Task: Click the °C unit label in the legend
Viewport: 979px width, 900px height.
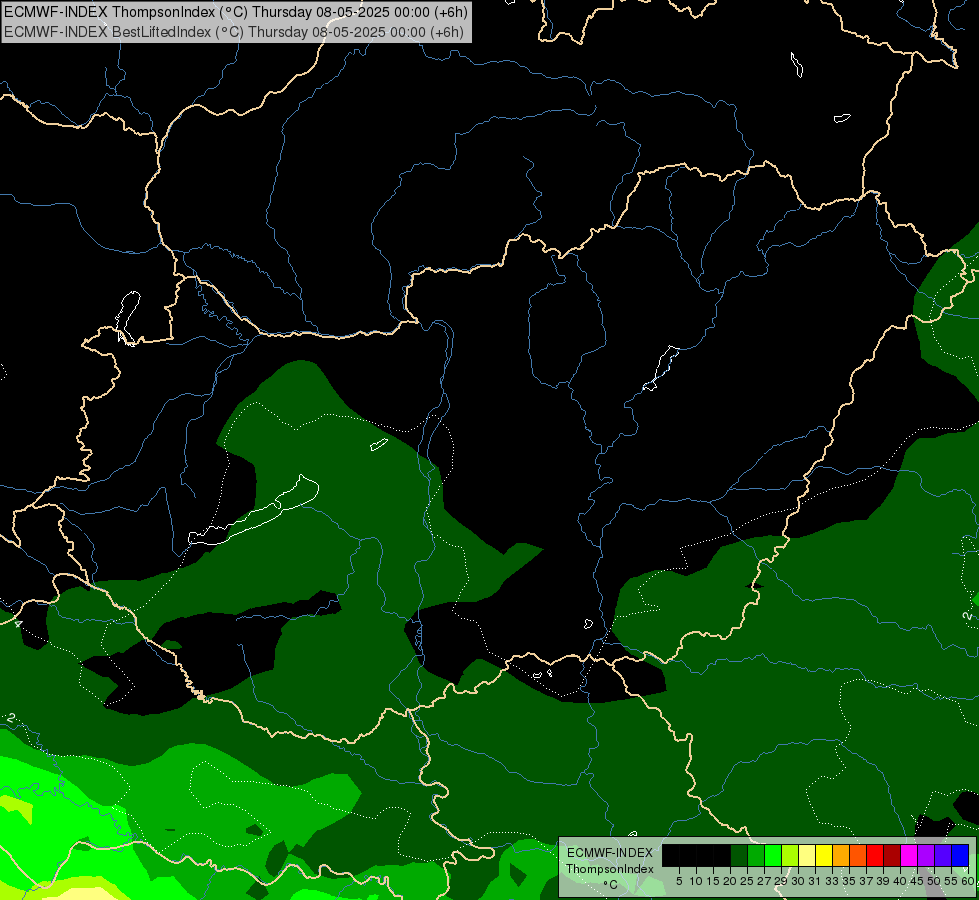Action: [x=611, y=885]
